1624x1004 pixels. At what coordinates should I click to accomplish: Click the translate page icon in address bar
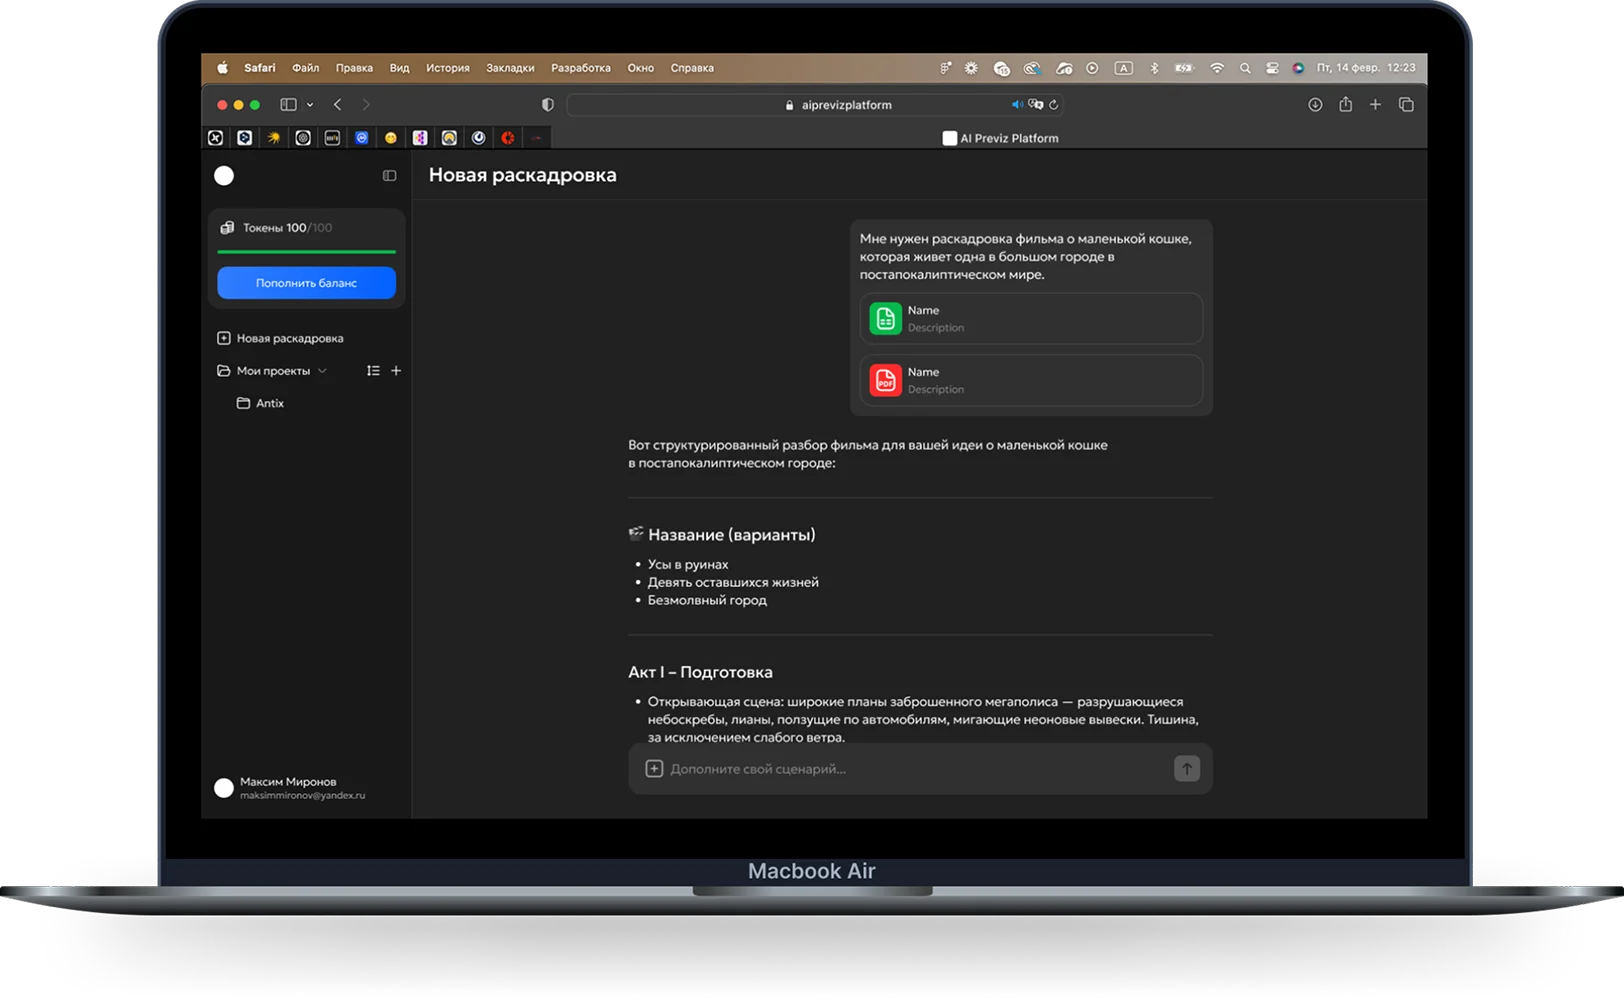point(1036,104)
